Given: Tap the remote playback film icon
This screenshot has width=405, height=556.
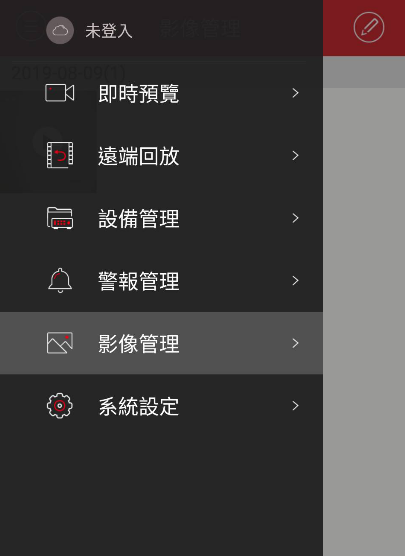Looking at the screenshot, I should [x=60, y=155].
